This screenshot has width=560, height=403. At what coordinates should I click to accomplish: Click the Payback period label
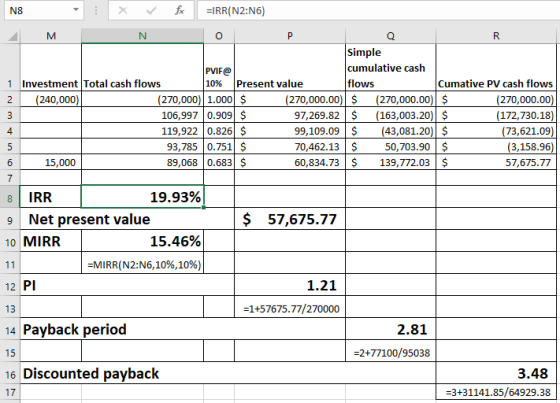point(75,329)
